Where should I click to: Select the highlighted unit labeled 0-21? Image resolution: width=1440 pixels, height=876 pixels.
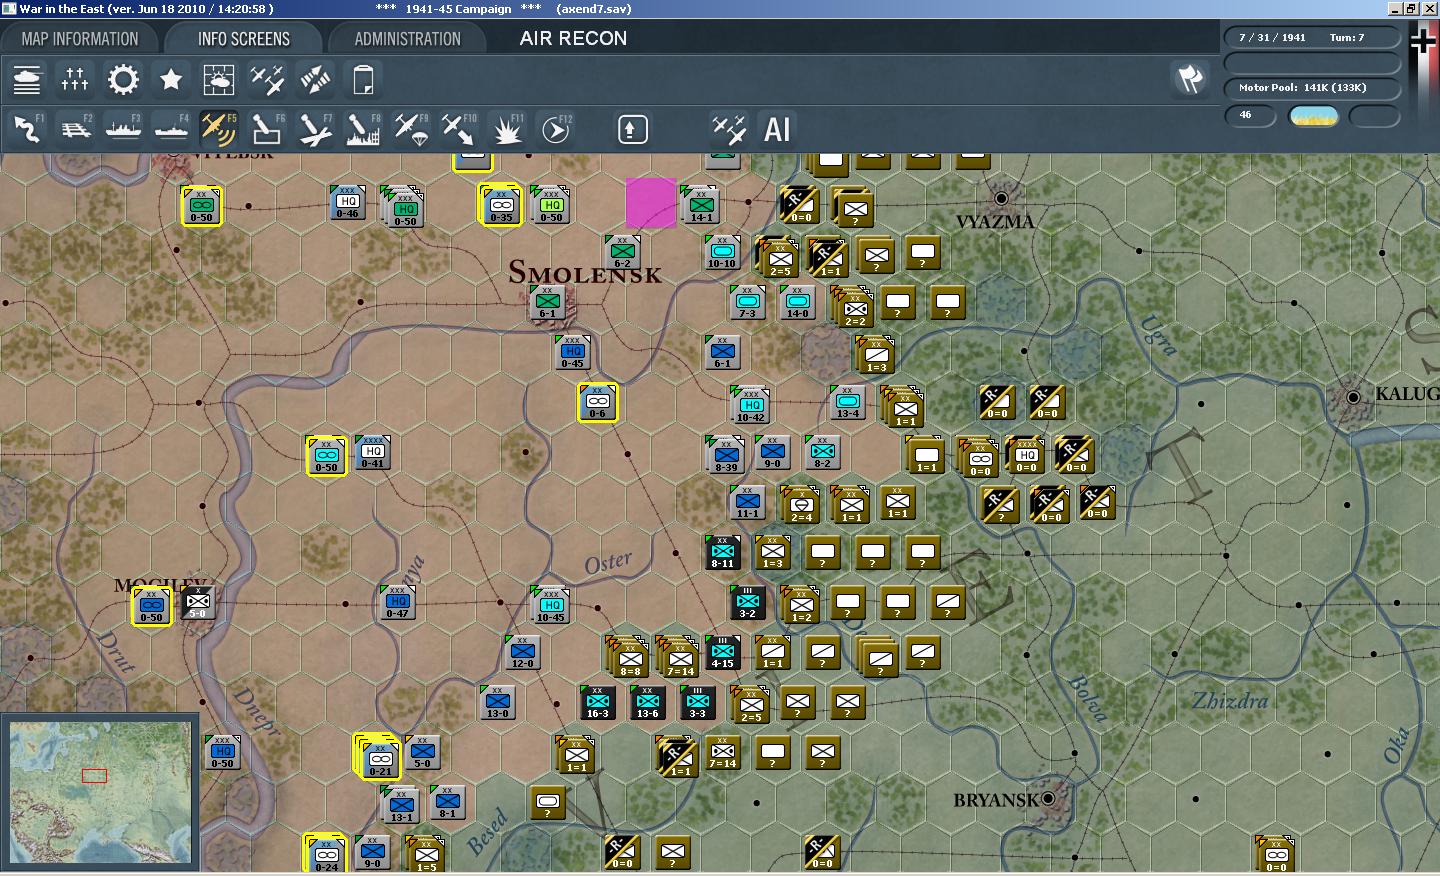click(380, 758)
